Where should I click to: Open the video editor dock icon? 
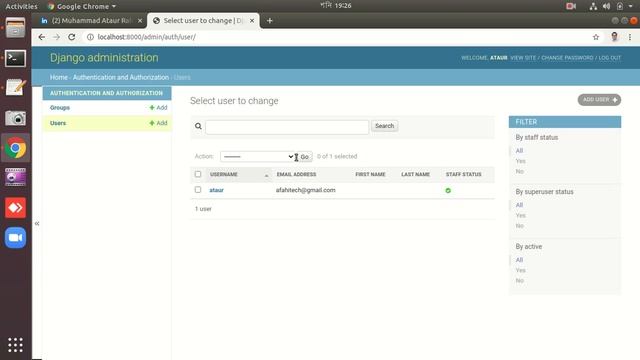coord(16,178)
